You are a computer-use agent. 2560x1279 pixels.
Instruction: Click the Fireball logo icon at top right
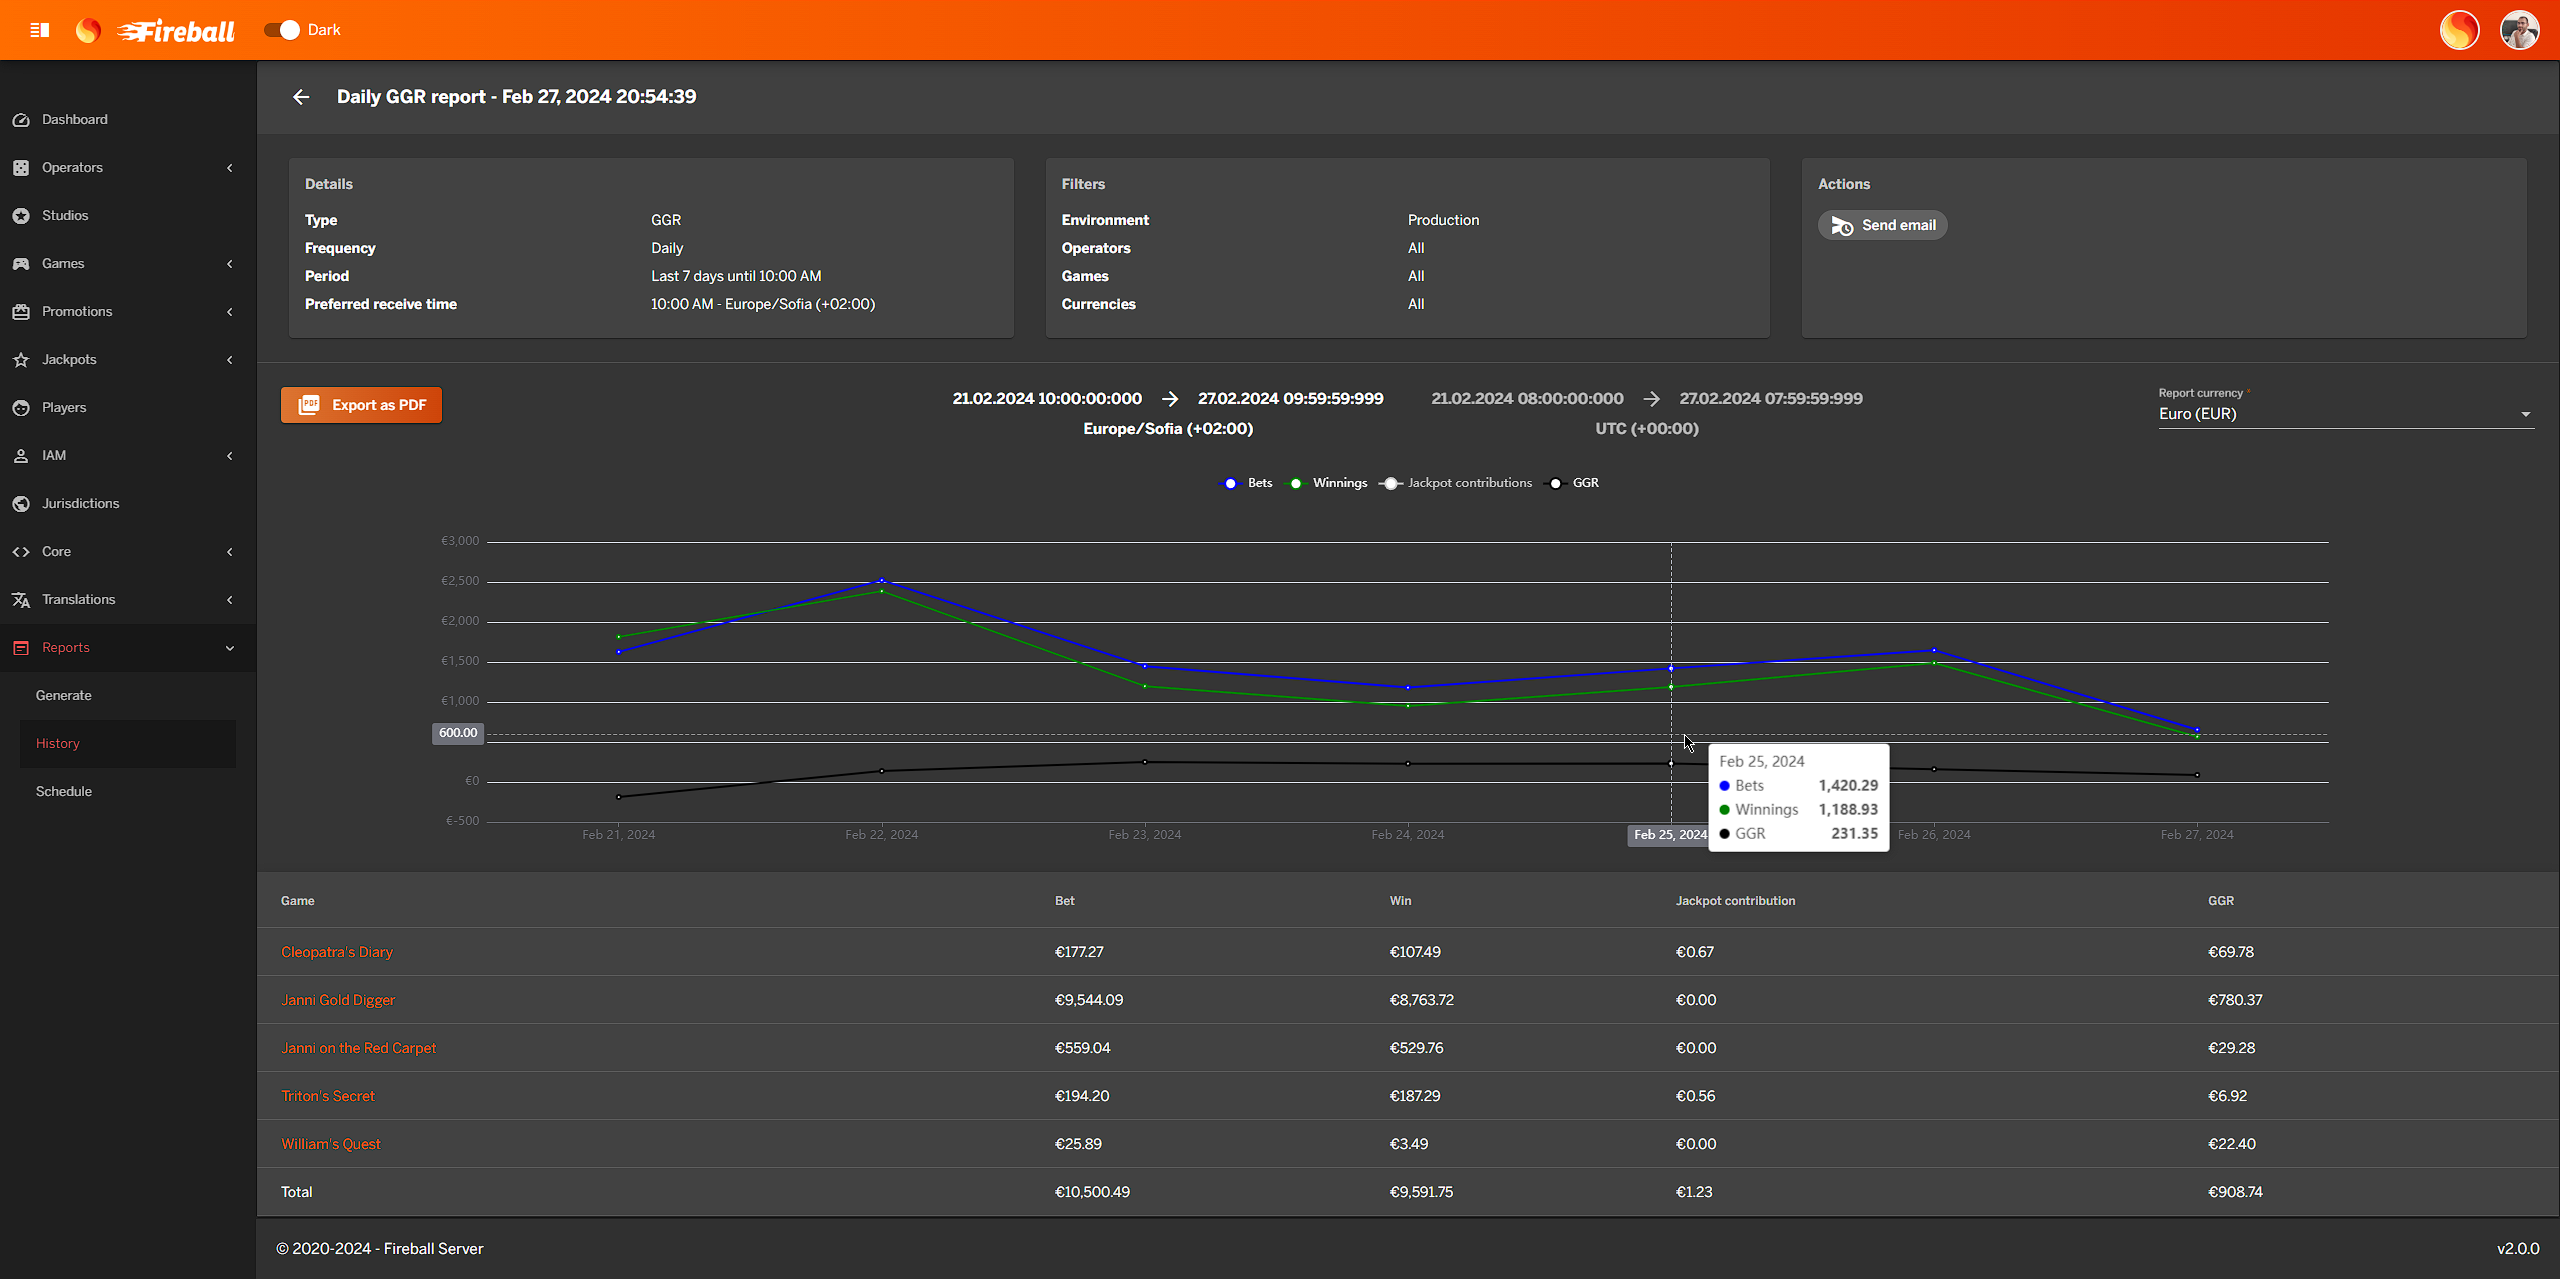[x=2459, y=30]
